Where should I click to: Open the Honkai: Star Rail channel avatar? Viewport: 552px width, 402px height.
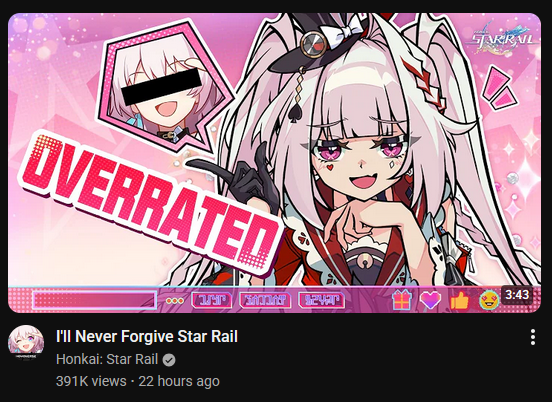click(26, 343)
